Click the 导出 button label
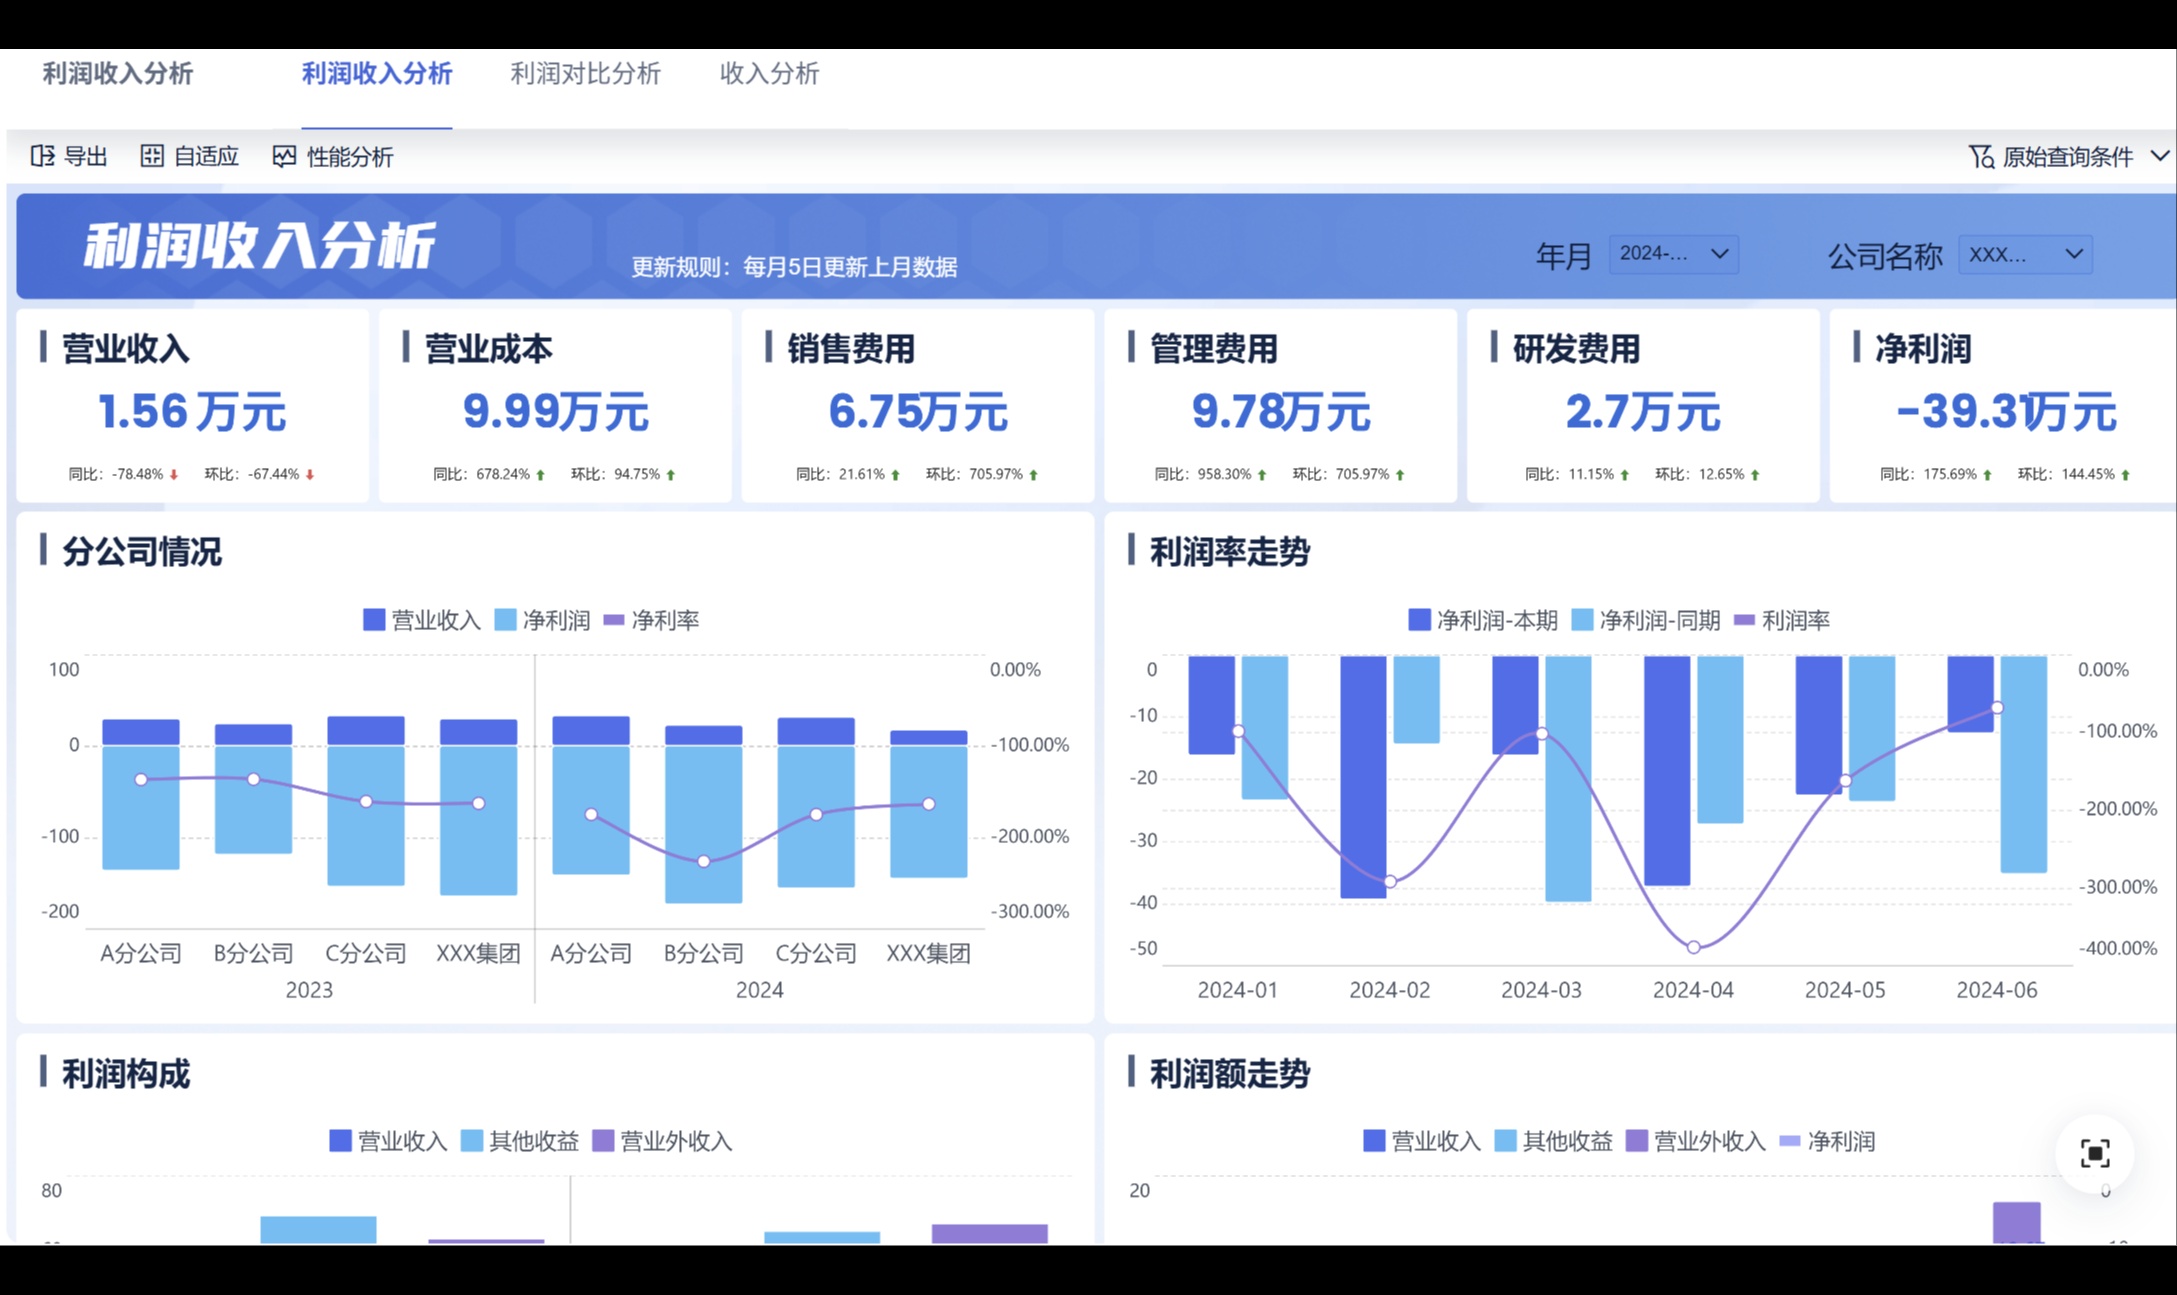Screen dimensions: 2177x1295 (x=85, y=156)
